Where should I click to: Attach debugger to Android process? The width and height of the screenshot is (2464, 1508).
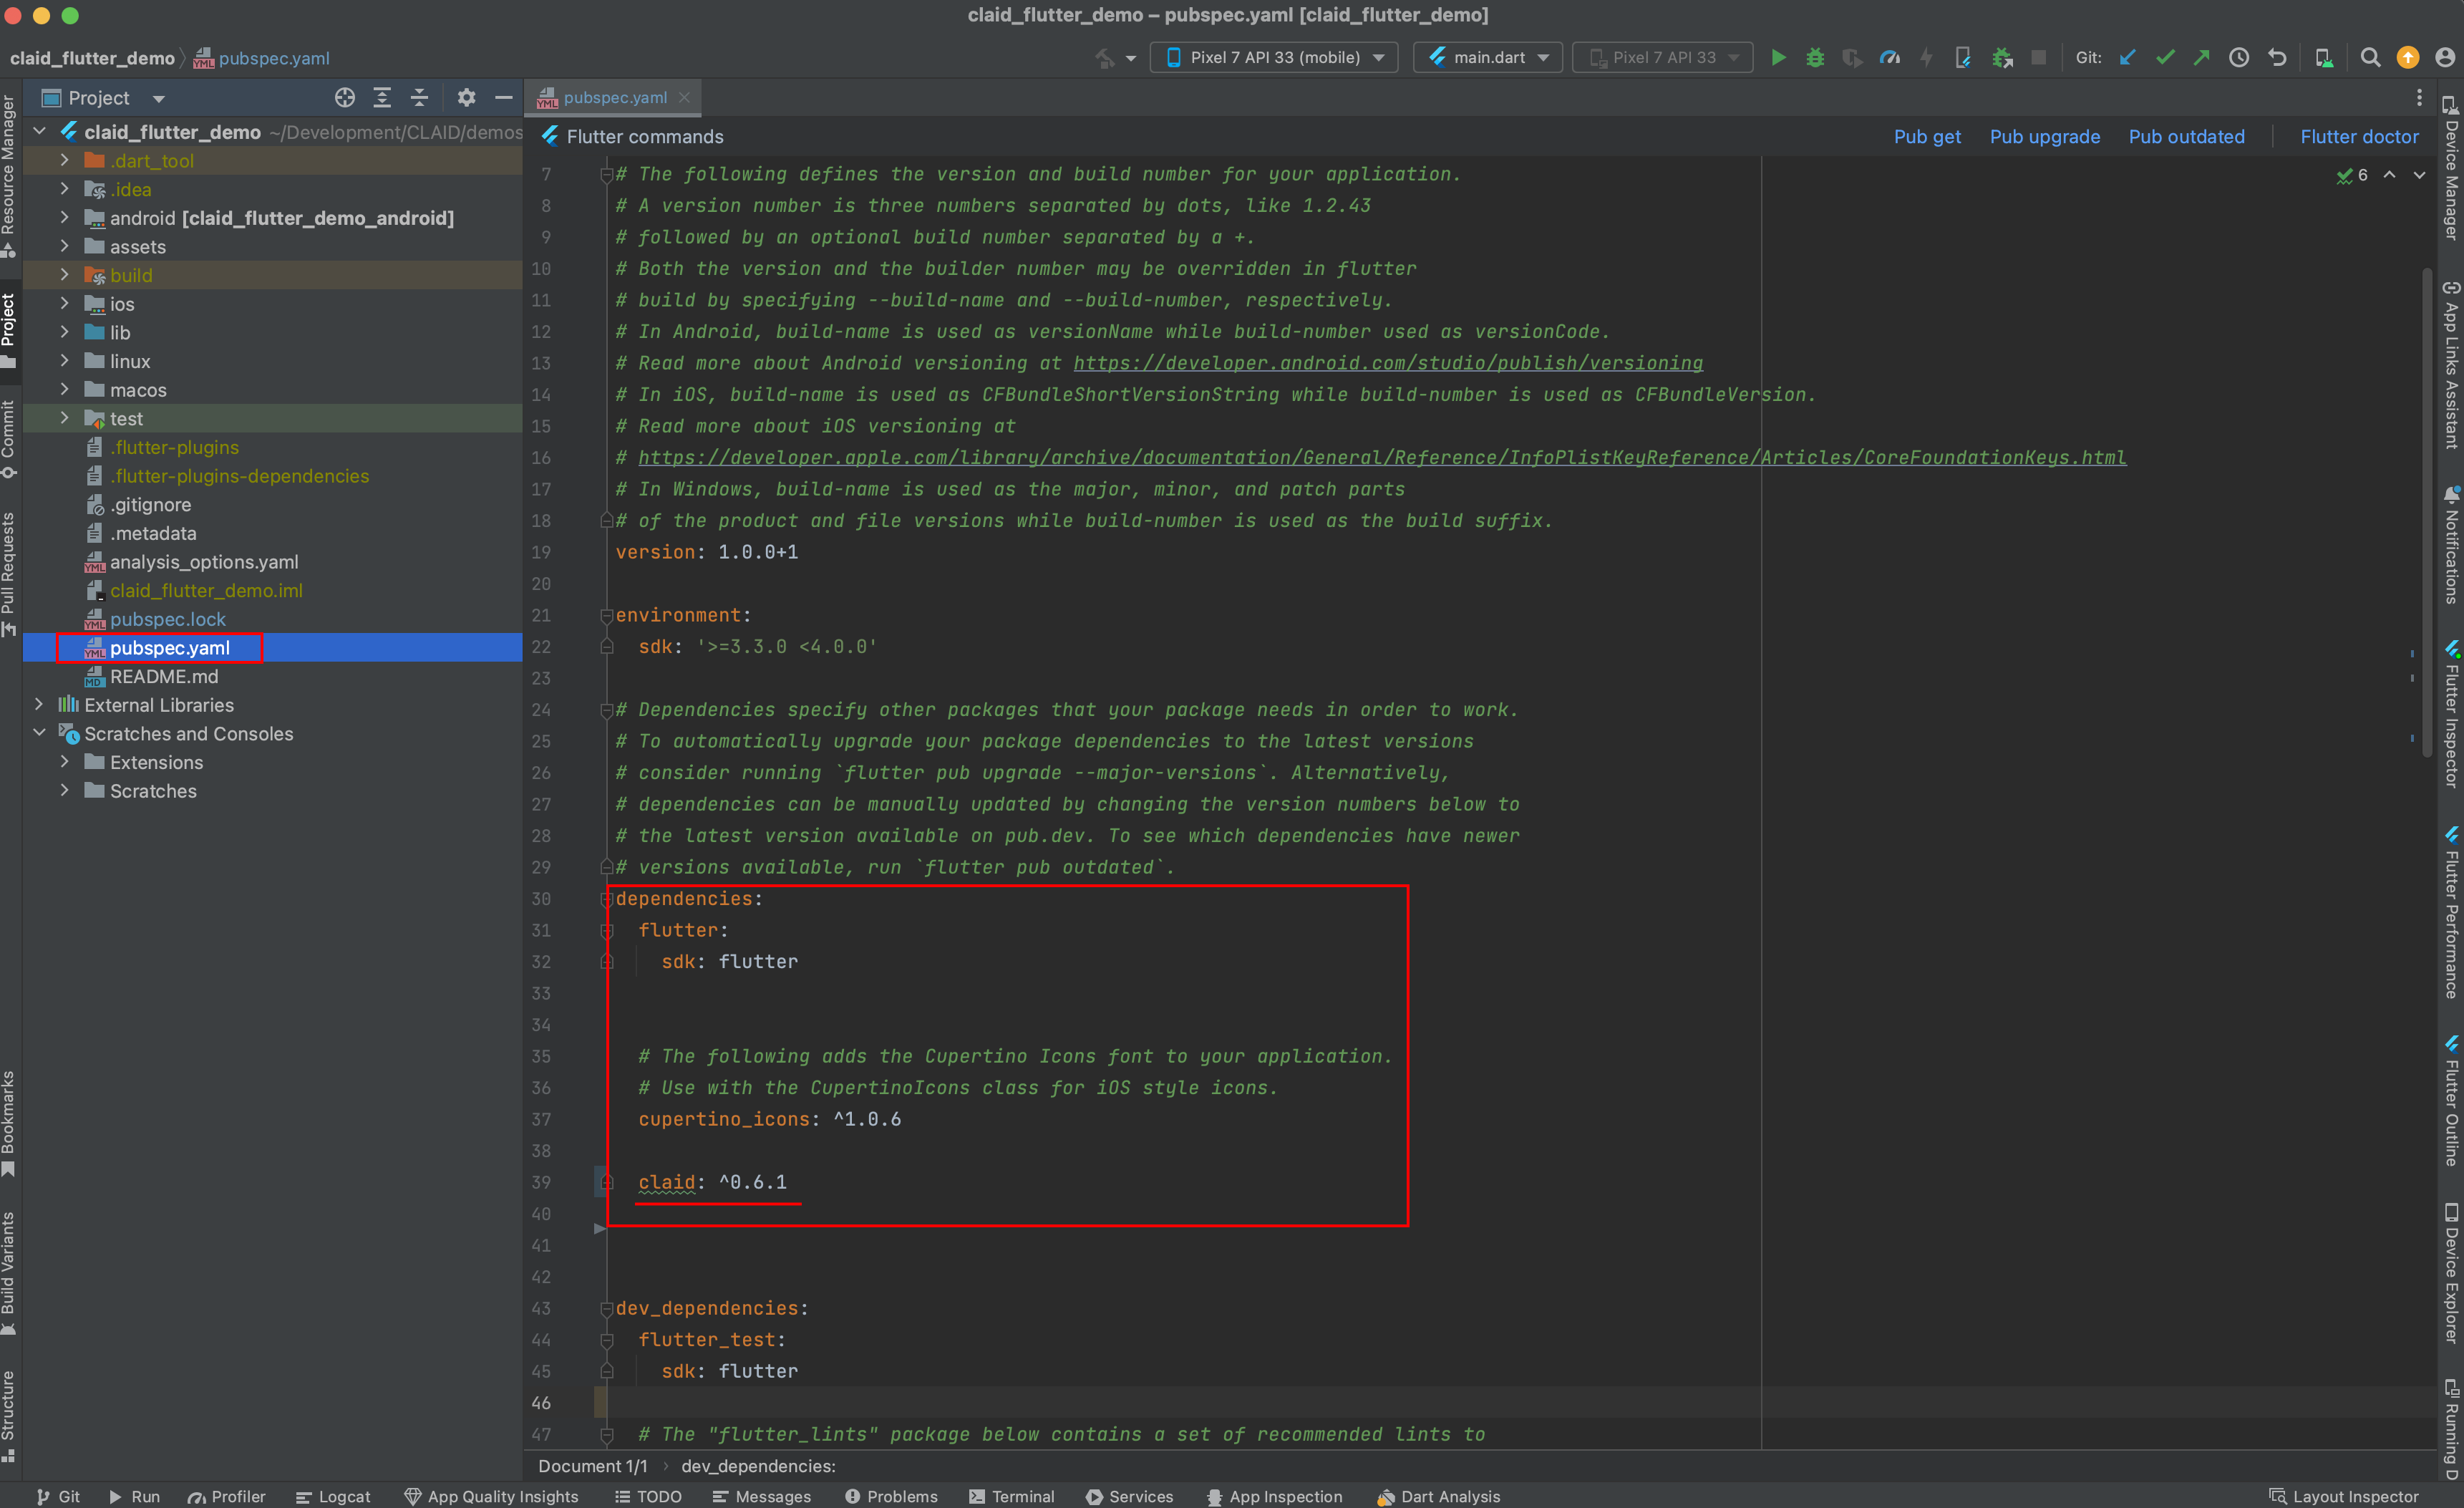[x=2002, y=57]
